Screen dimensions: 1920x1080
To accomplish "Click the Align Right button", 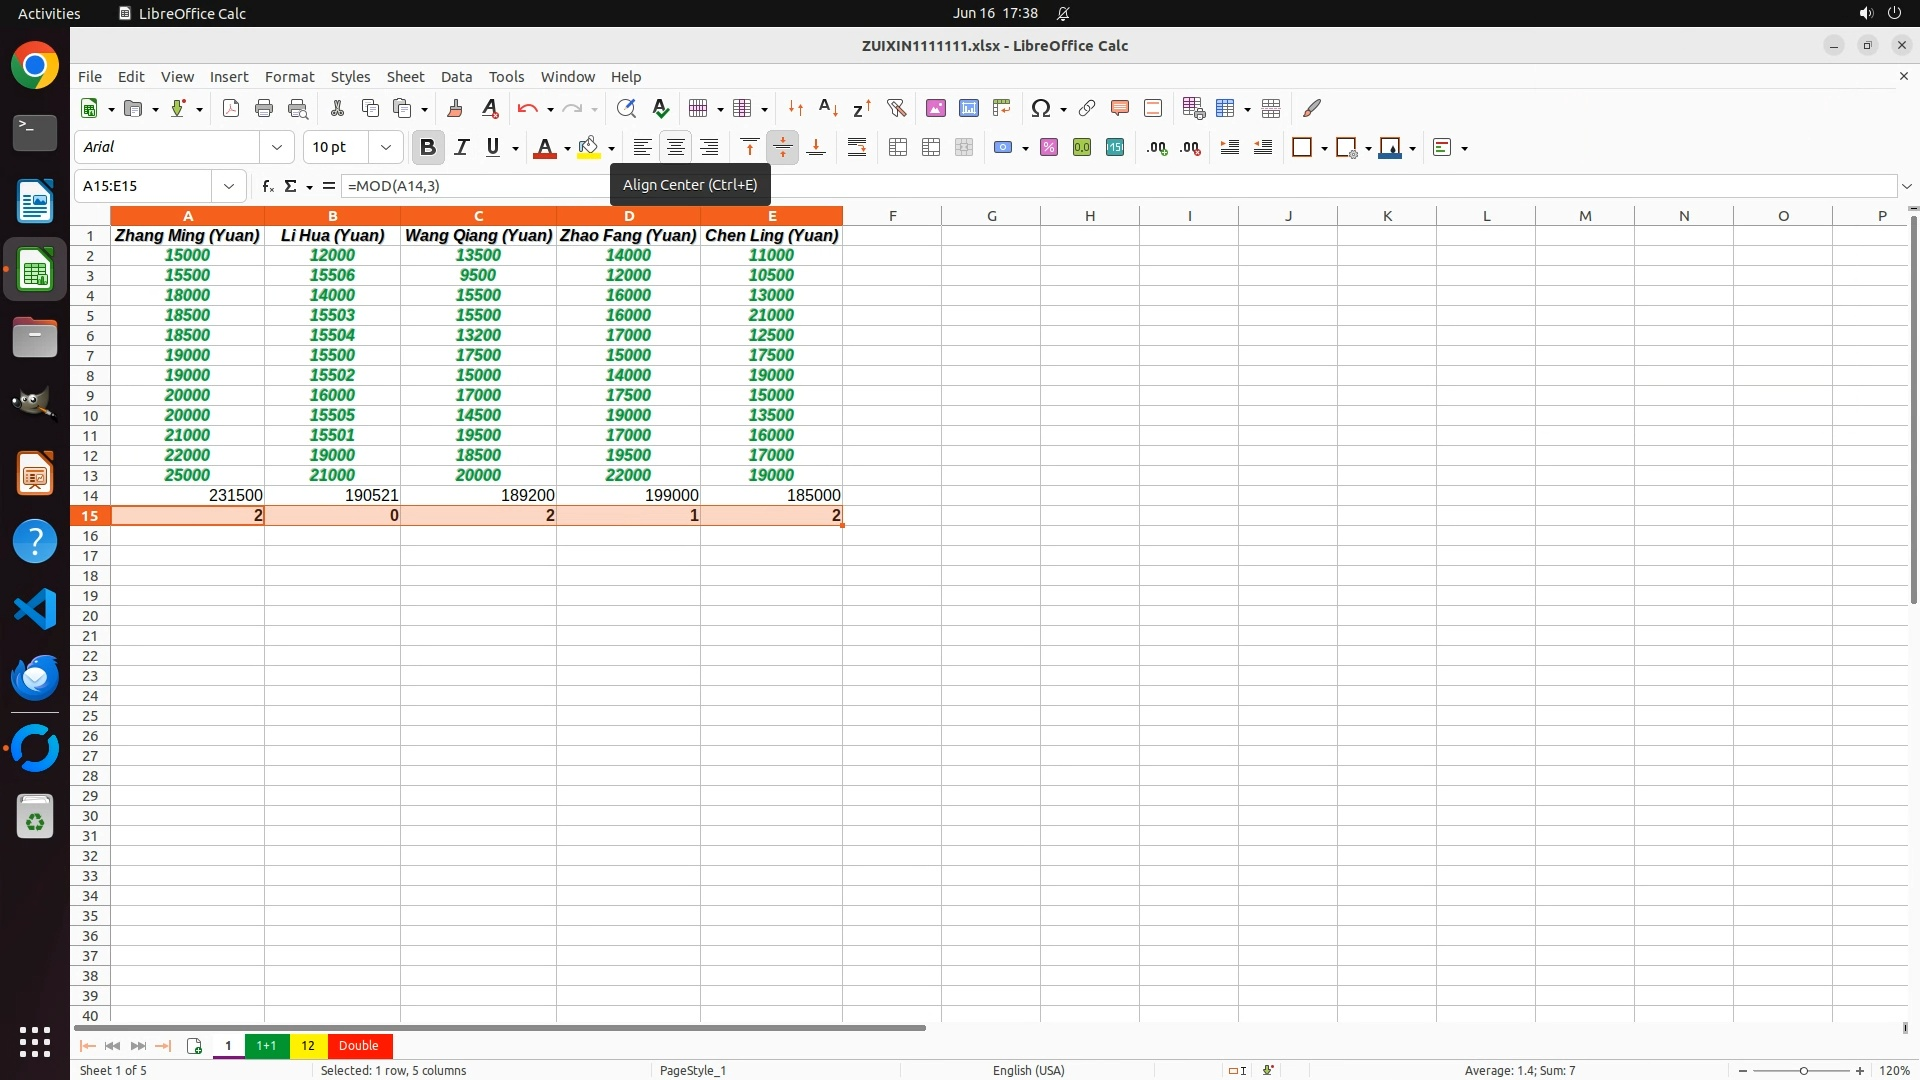I will (x=709, y=147).
